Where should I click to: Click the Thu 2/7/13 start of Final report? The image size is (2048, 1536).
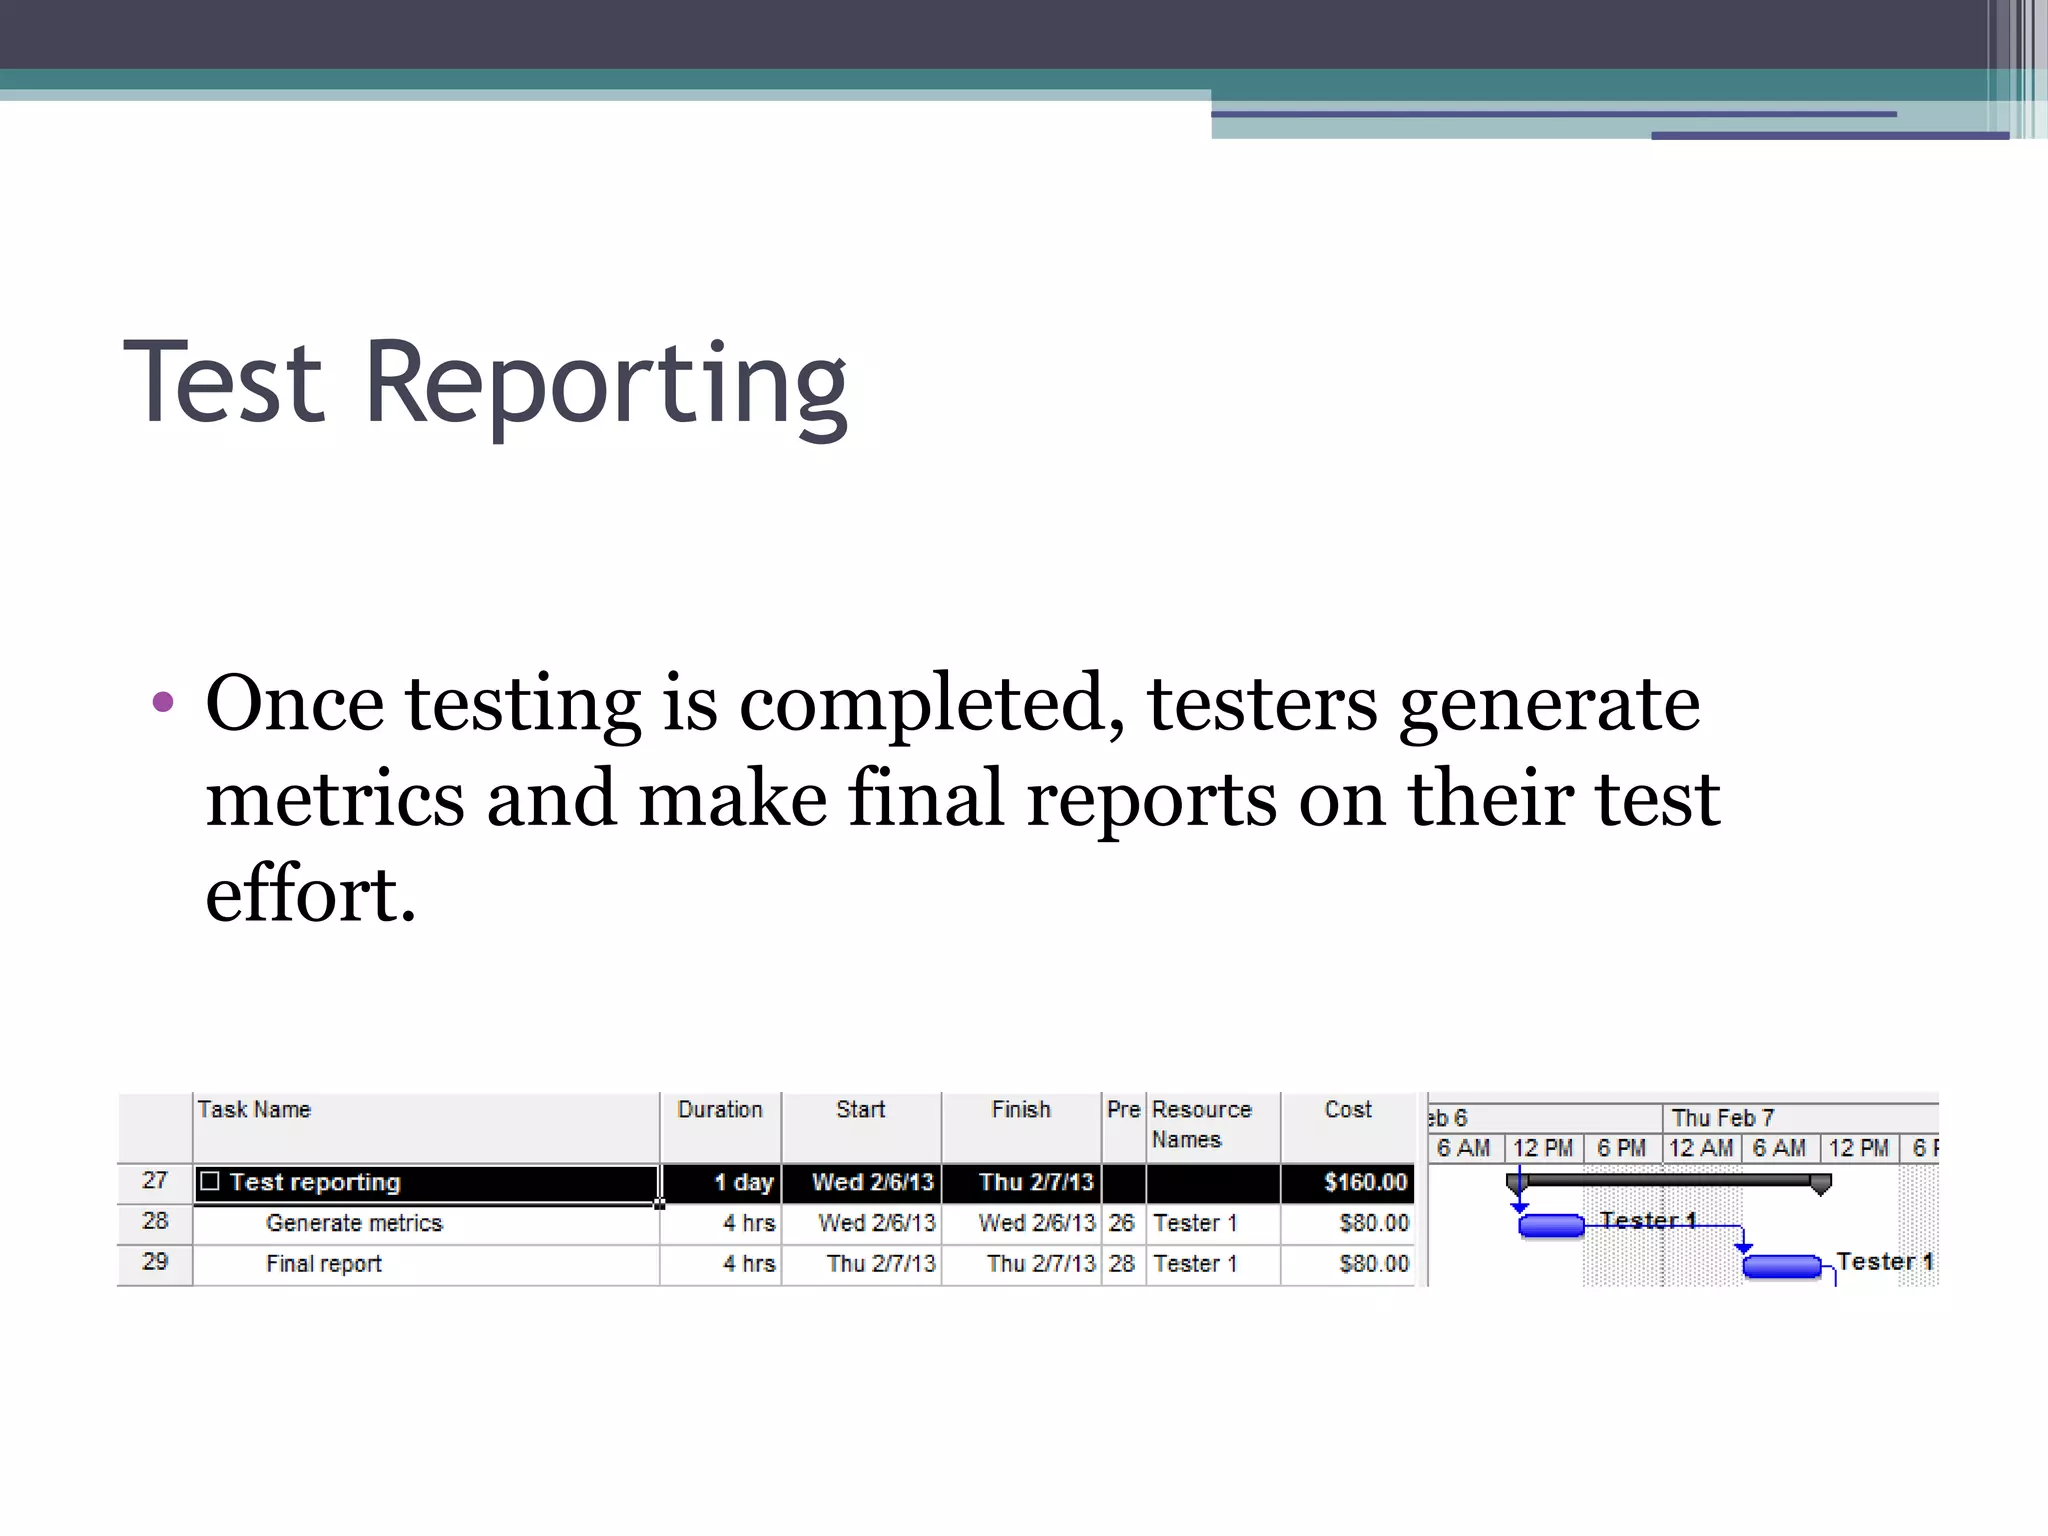point(861,1264)
